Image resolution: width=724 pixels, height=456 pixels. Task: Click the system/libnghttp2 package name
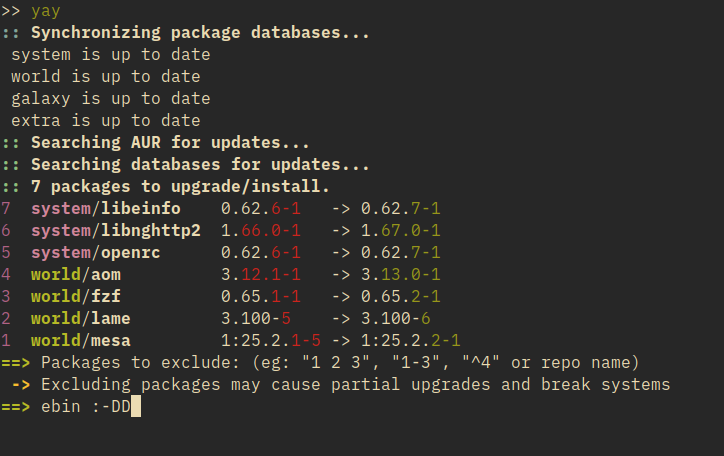click(115, 231)
